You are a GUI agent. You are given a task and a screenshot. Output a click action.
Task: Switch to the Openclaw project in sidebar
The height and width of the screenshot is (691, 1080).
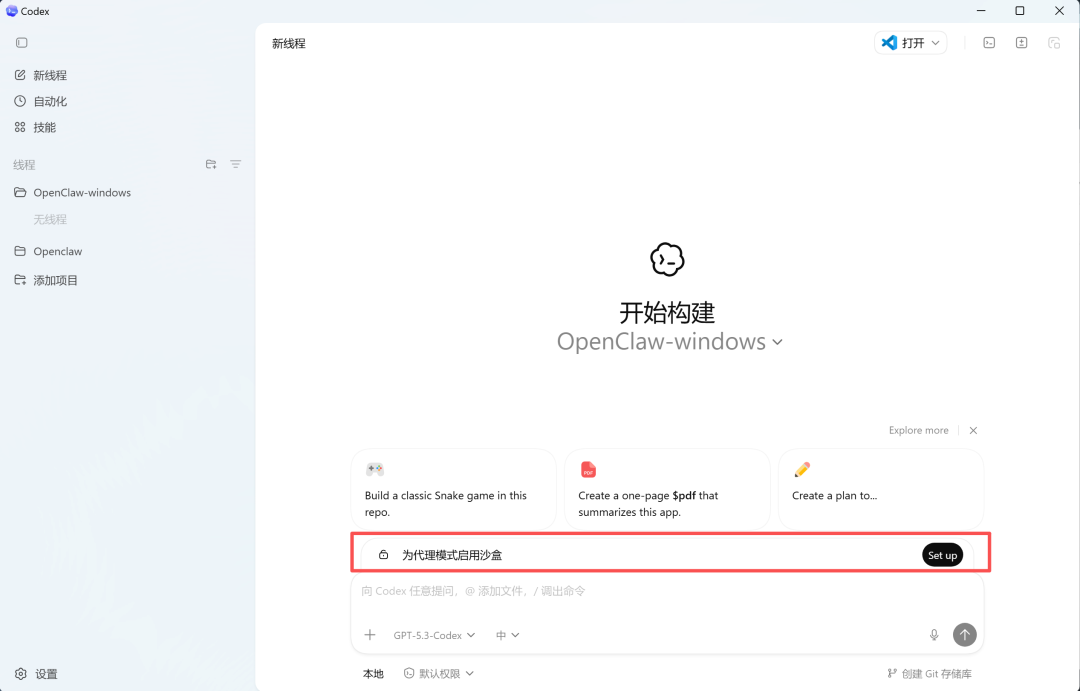[56, 251]
